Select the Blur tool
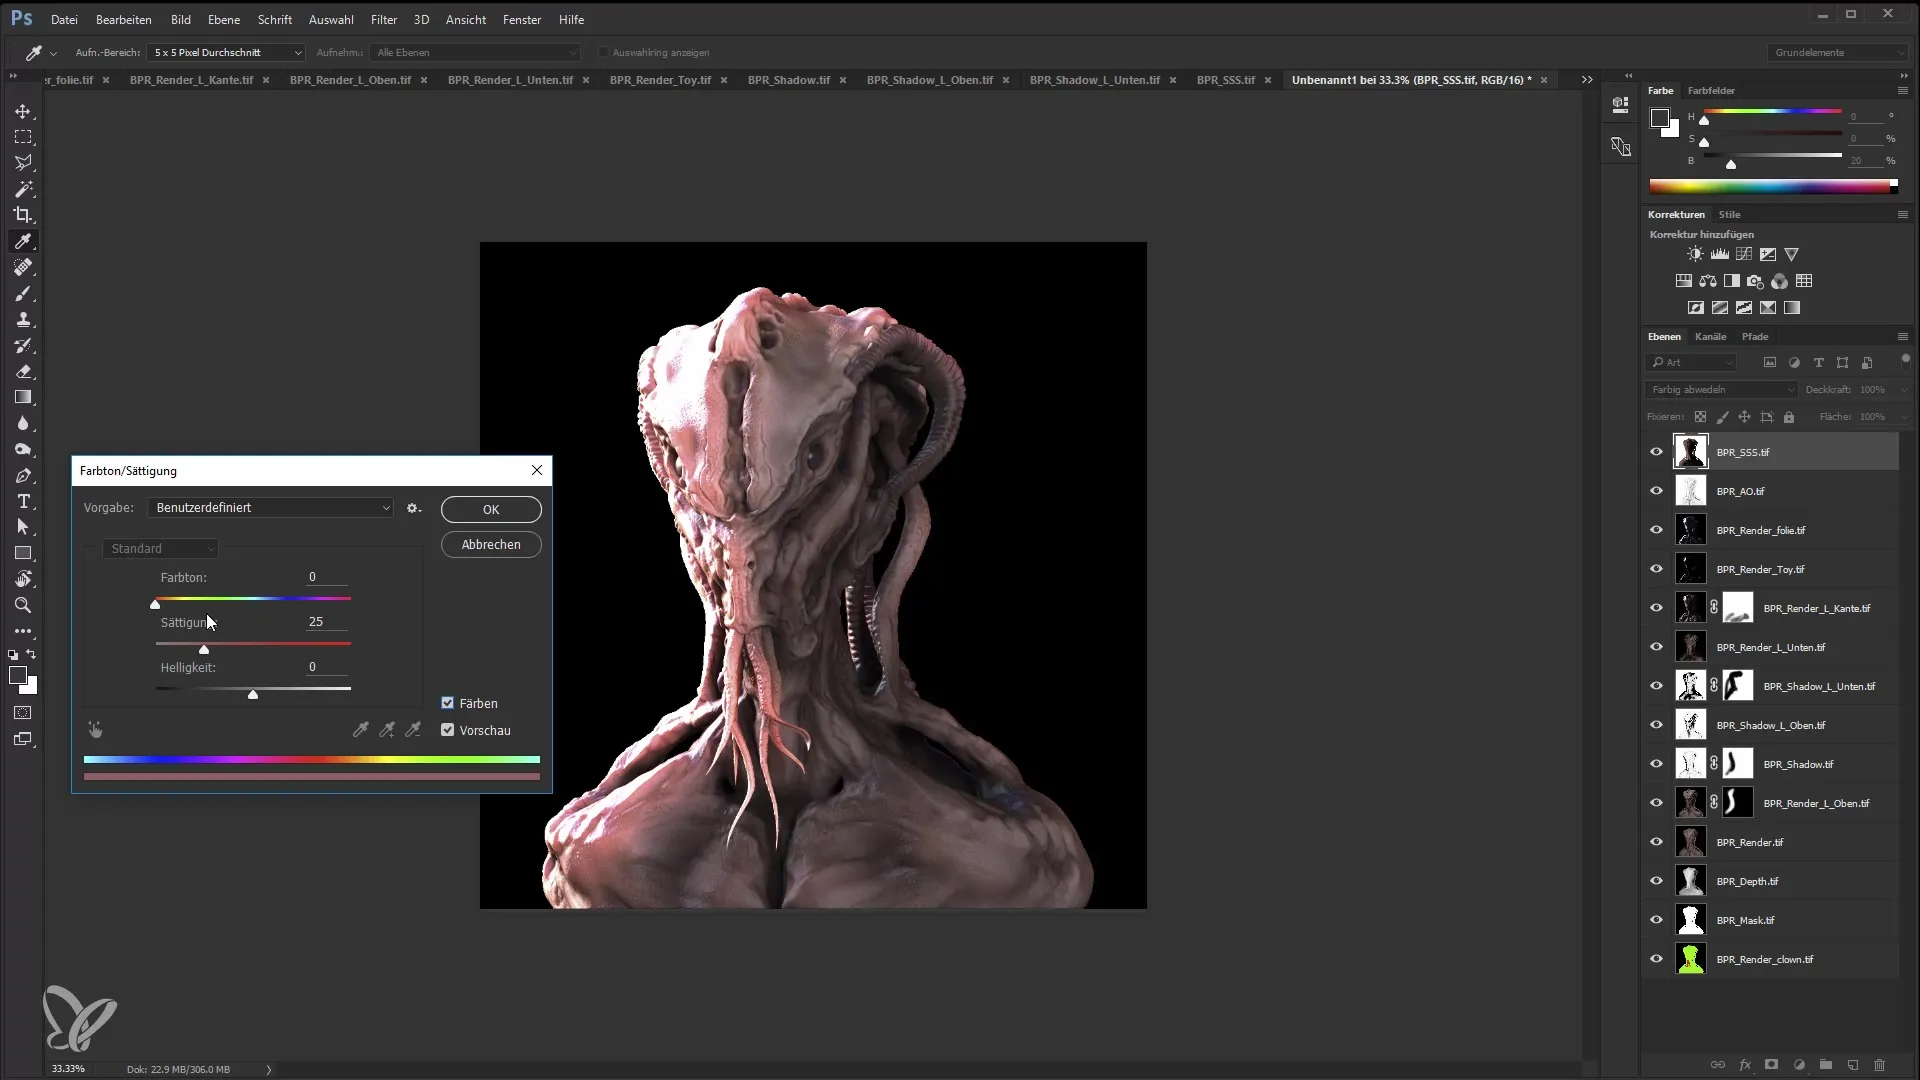 coord(23,423)
